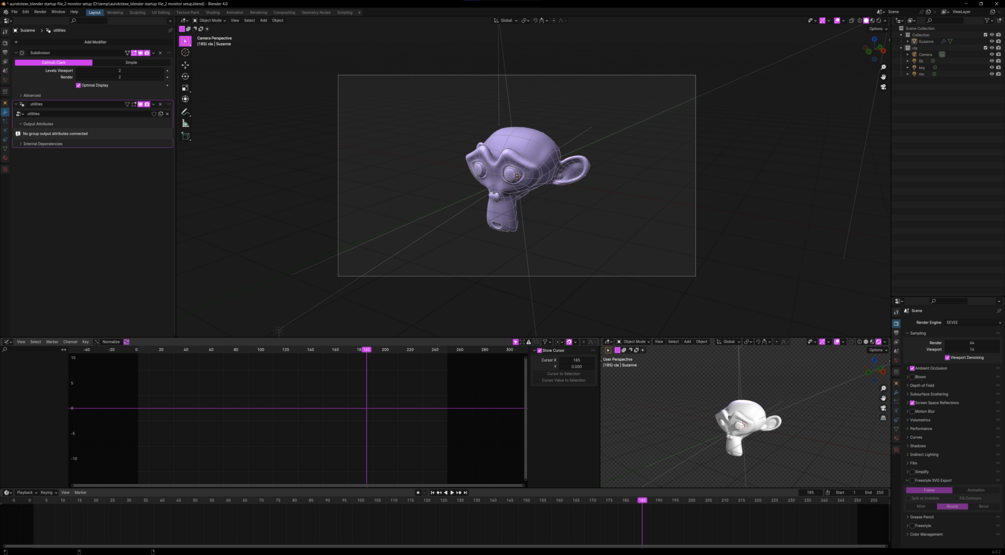Select the Animation button in Freestyle SVG Export
Screen dimensions: 1005x555
click(976, 490)
